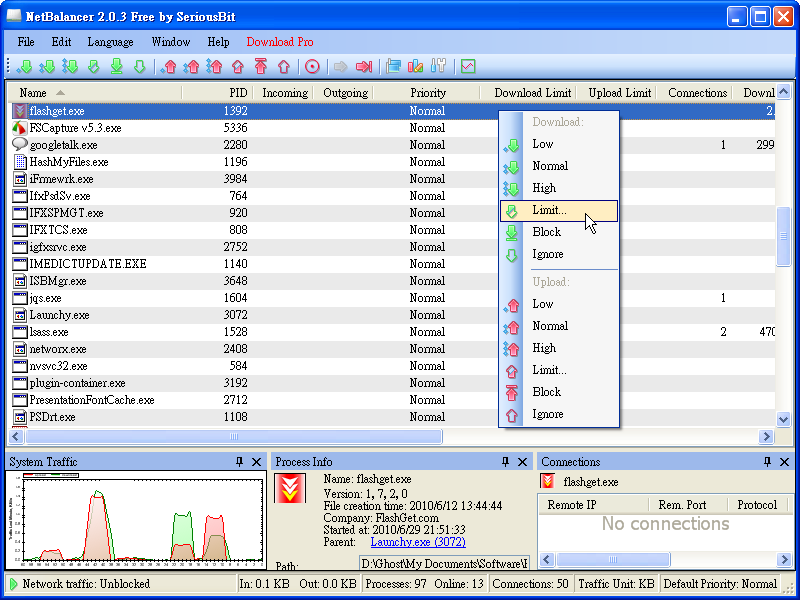Click the process list scroll down arrow
This screenshot has width=800, height=600.
pyautogui.click(x=784, y=419)
